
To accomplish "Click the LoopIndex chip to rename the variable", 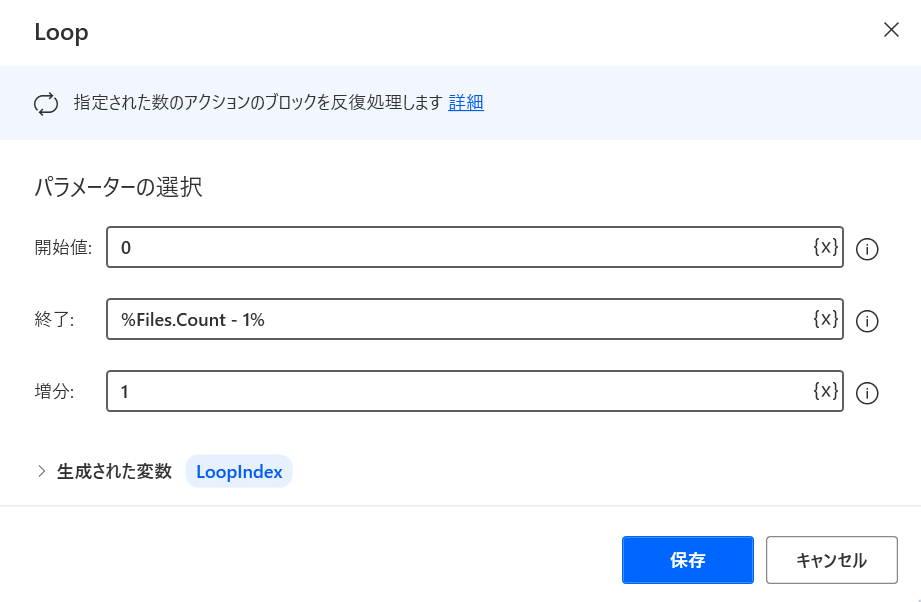I will point(239,471).
